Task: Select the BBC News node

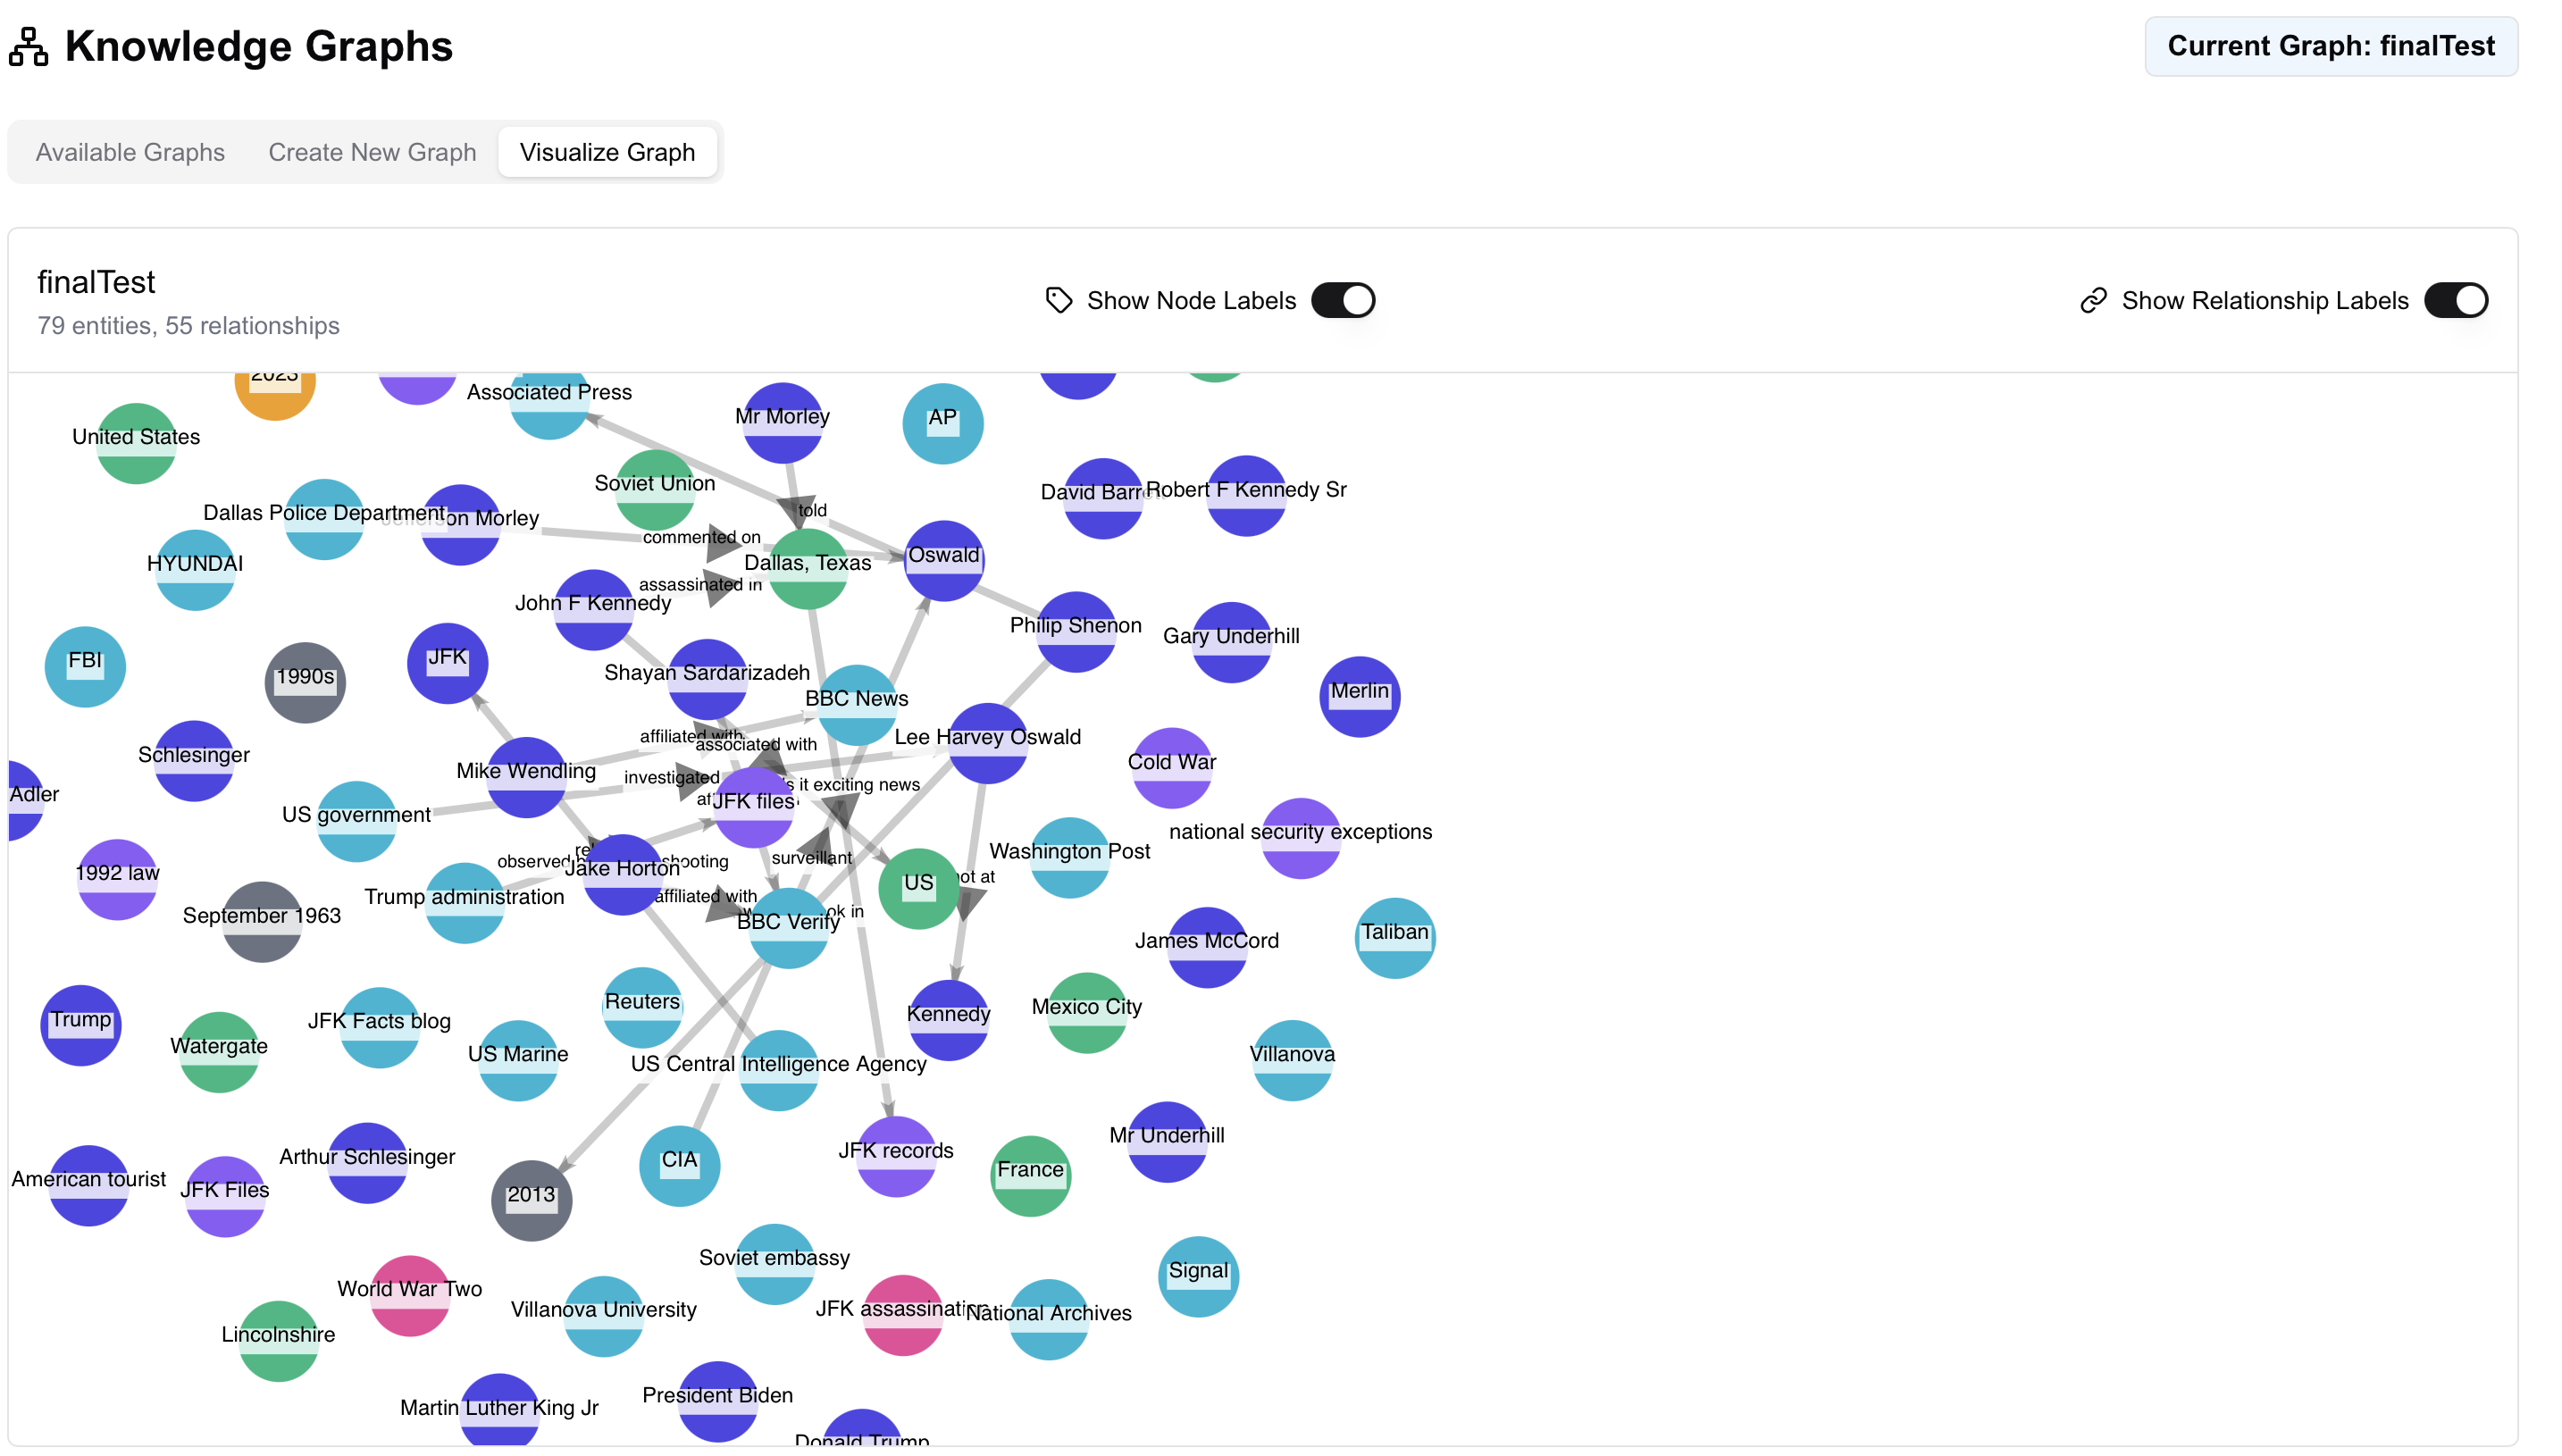Action: pyautogui.click(x=856, y=700)
